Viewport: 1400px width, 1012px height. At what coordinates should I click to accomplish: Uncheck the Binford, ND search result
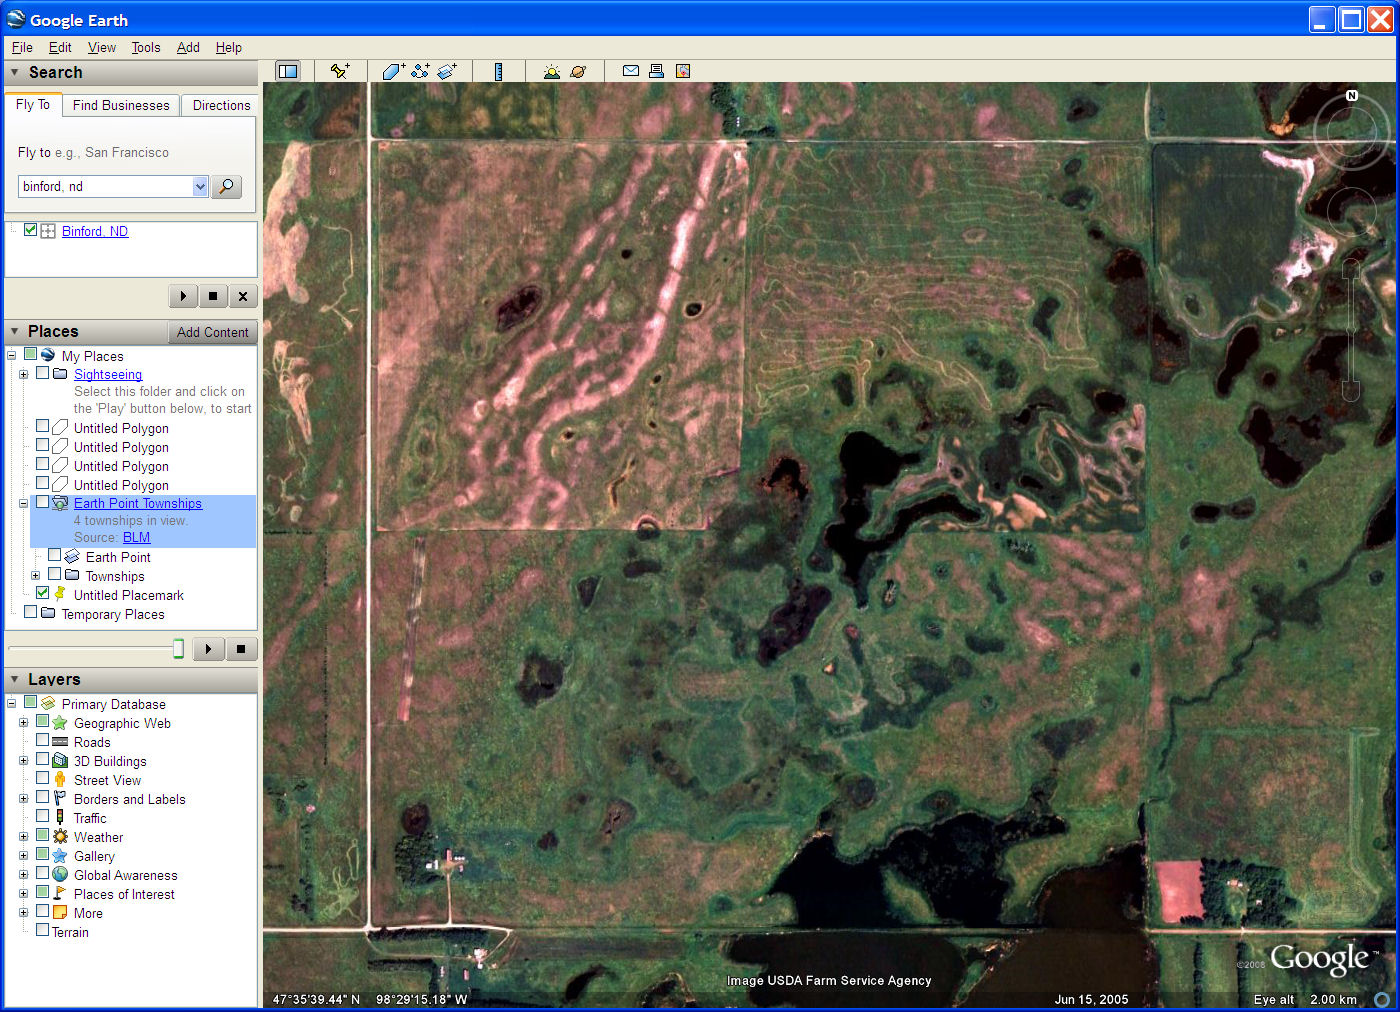coord(31,230)
